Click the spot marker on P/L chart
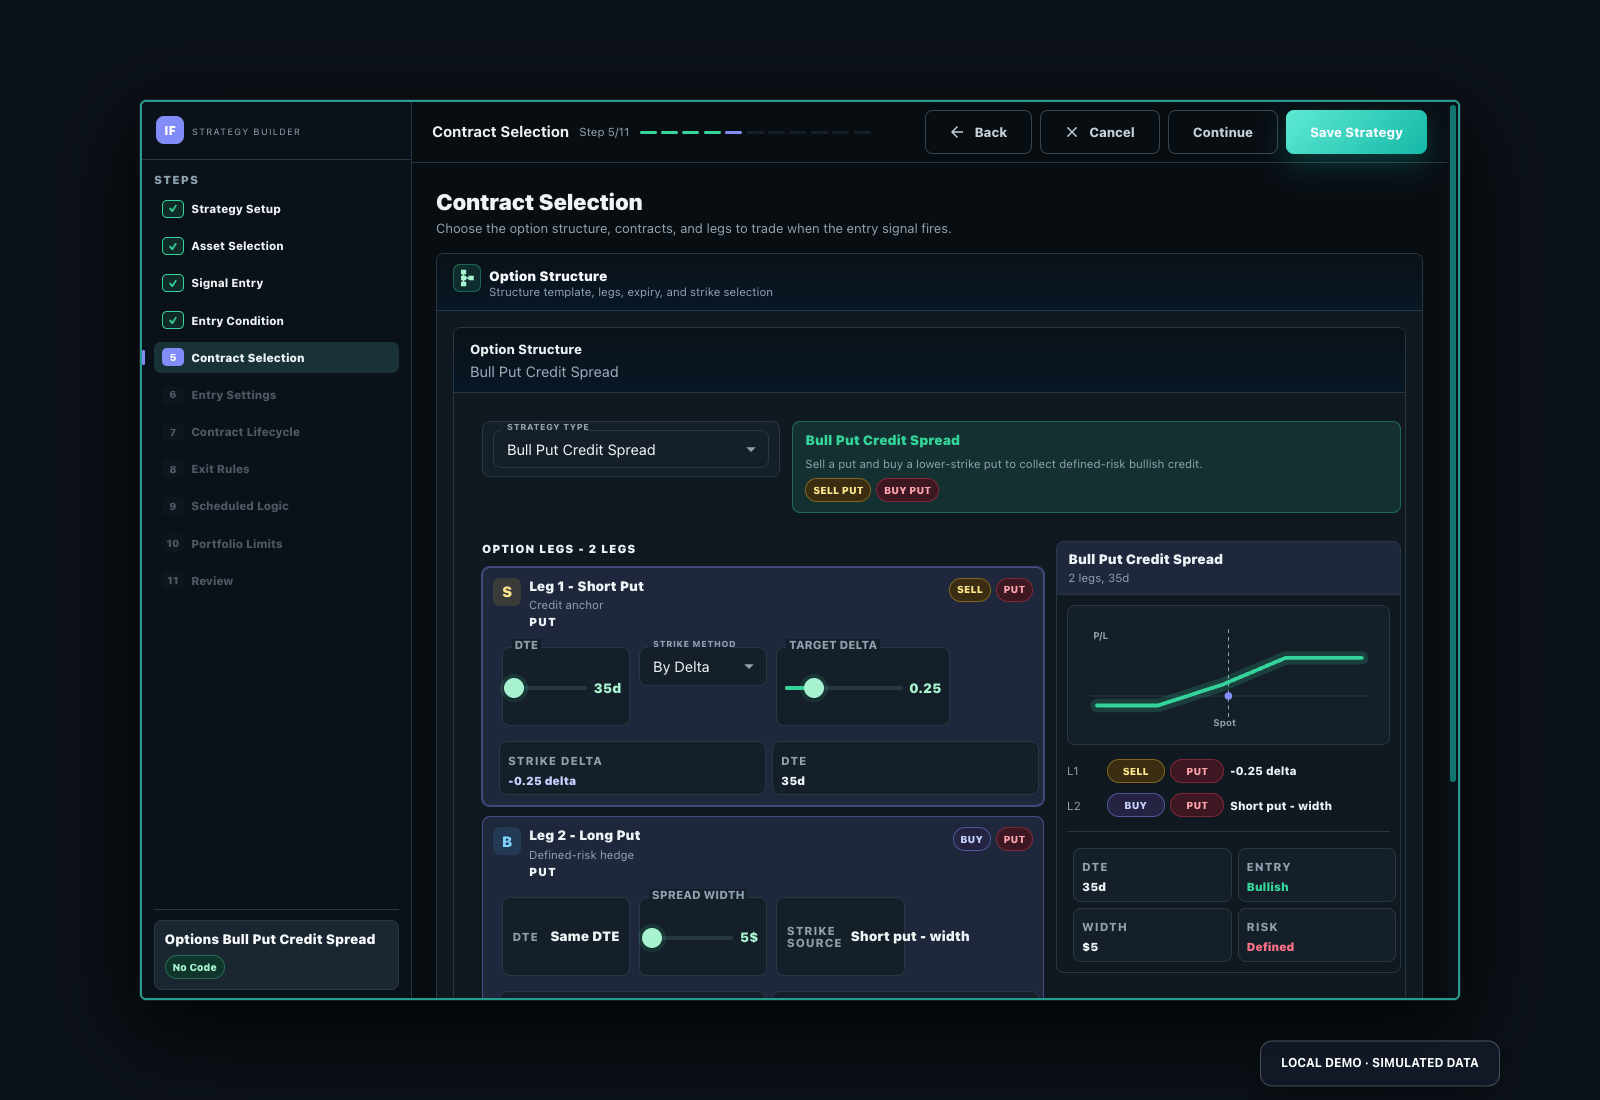This screenshot has width=1600, height=1100. [1228, 696]
